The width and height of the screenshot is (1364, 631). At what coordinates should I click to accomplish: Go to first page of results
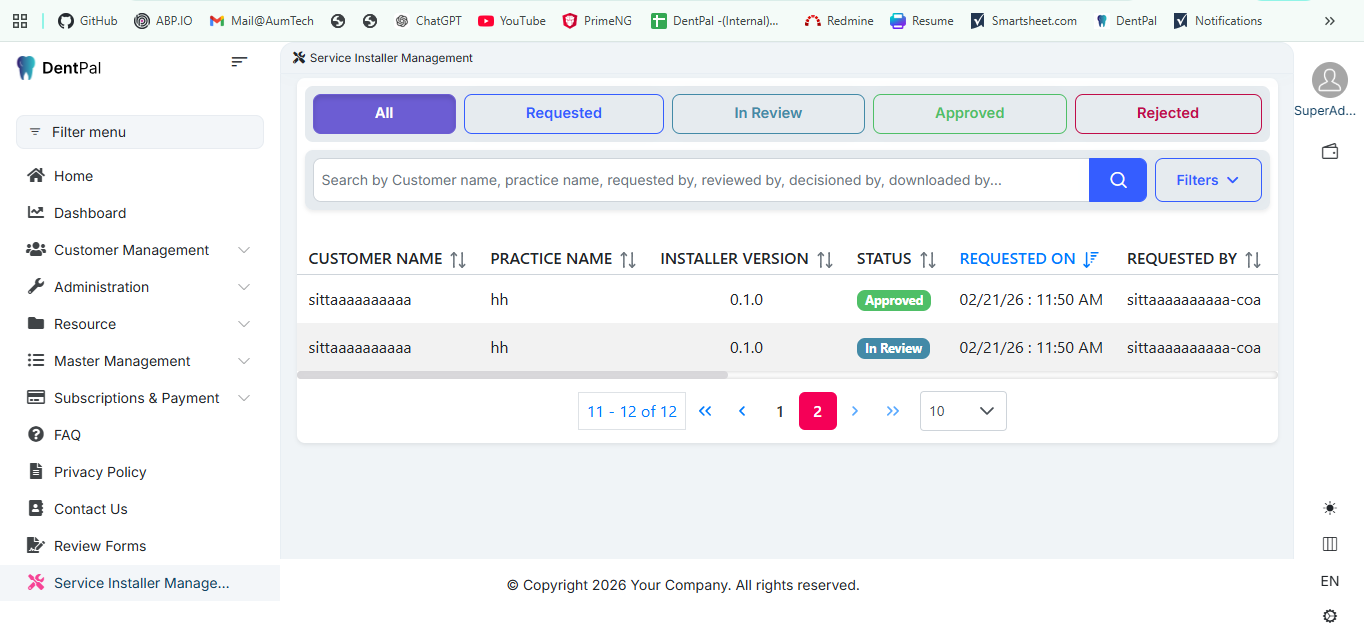tap(705, 411)
